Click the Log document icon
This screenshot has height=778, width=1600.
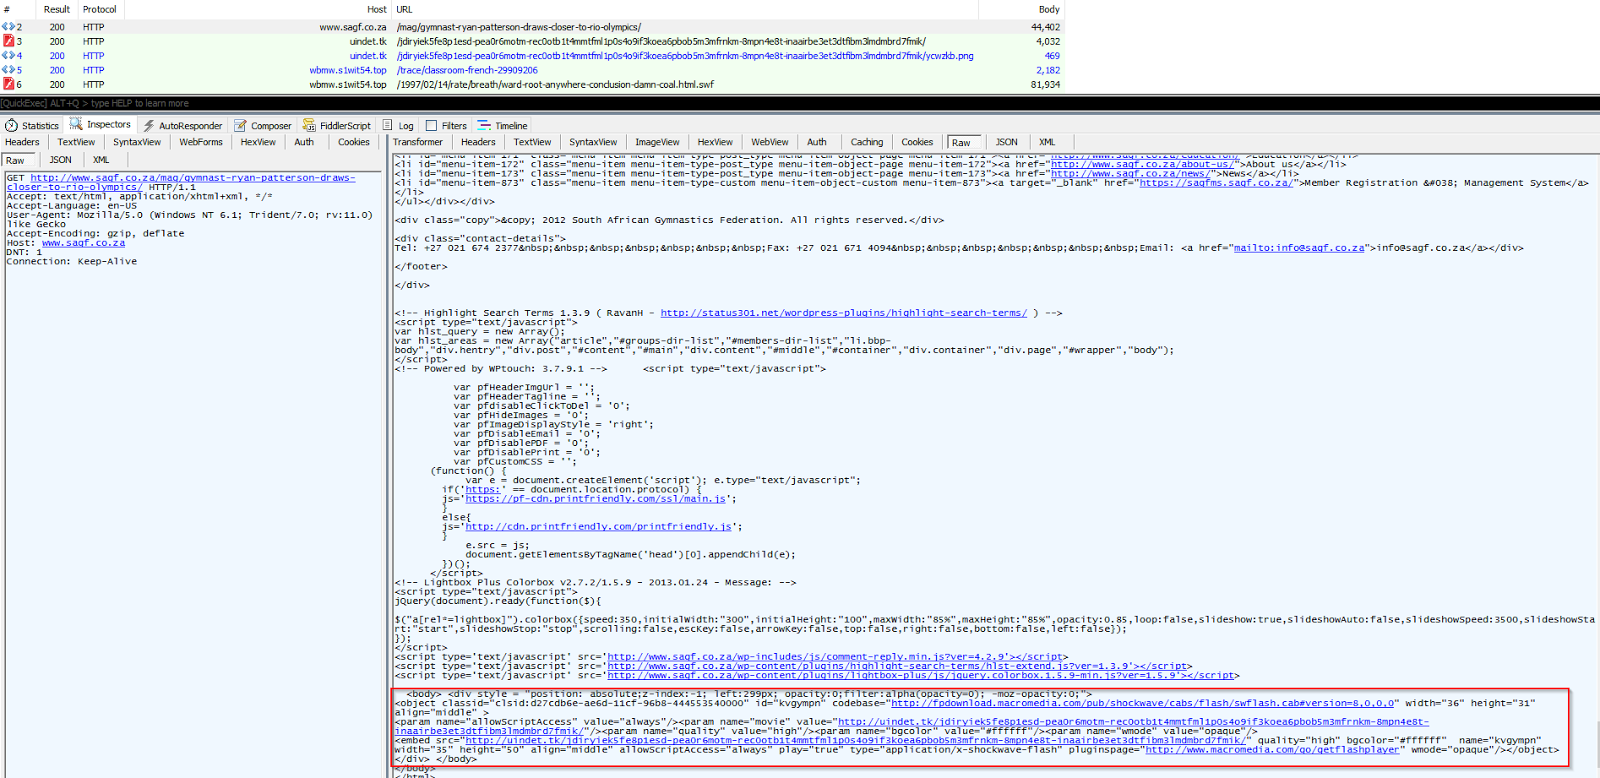(388, 126)
